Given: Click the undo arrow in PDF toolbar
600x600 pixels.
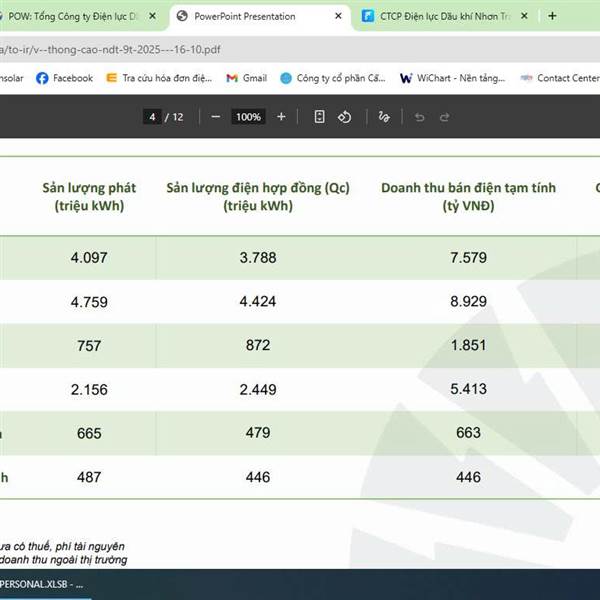Looking at the screenshot, I should pos(419,117).
